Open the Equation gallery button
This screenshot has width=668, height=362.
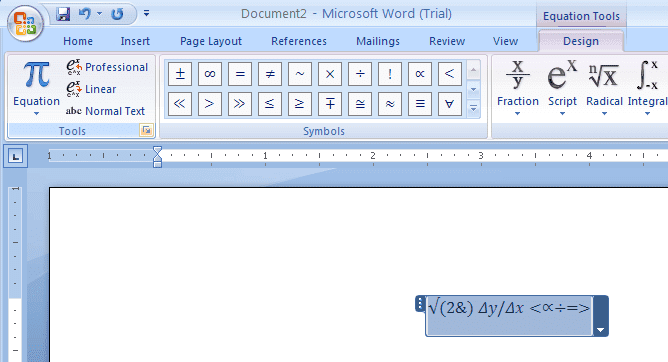(36, 88)
